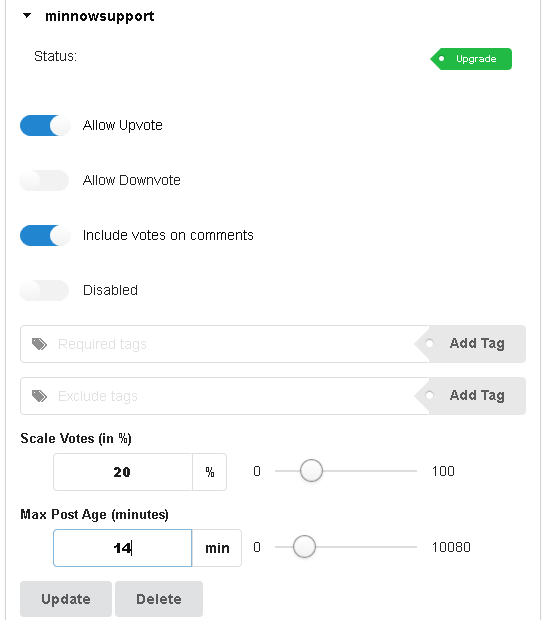
Task: Click the Max Post Age minutes input
Action: click(x=123, y=548)
